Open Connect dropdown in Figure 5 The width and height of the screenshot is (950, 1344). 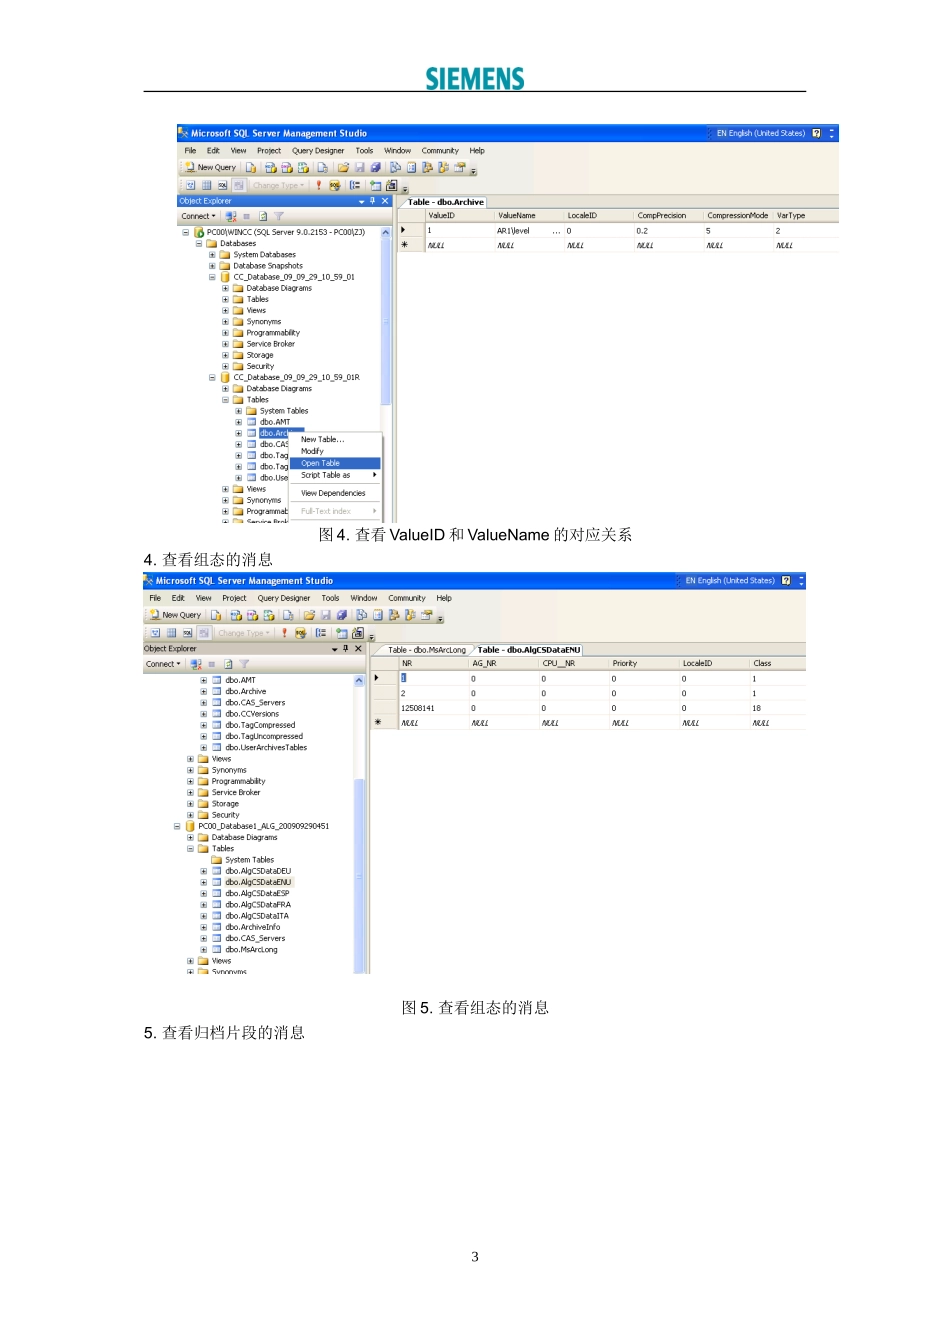pyautogui.click(x=163, y=664)
